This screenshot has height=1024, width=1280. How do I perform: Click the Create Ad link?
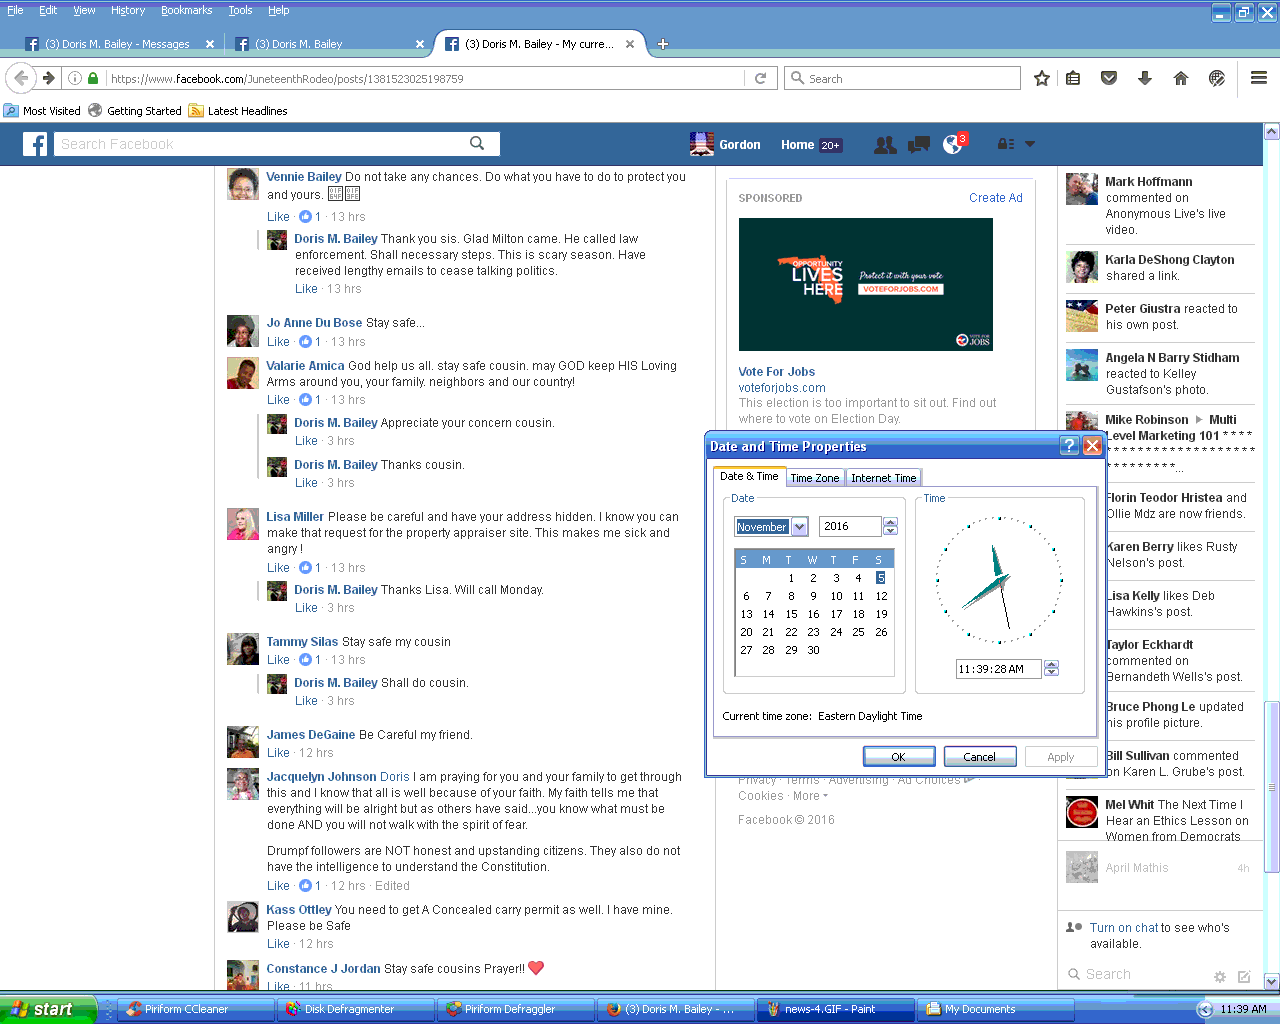tap(995, 198)
